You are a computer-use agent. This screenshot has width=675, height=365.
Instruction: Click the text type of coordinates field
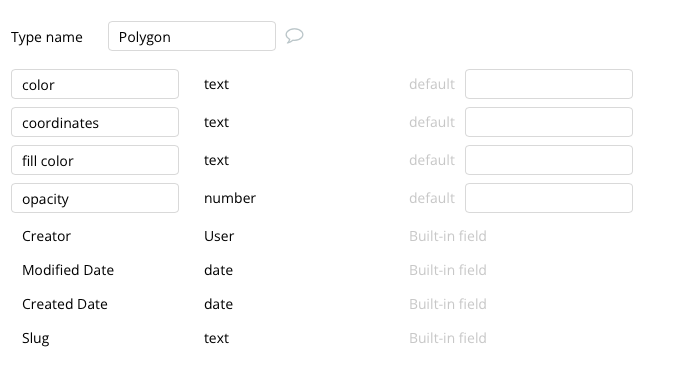pyautogui.click(x=216, y=122)
